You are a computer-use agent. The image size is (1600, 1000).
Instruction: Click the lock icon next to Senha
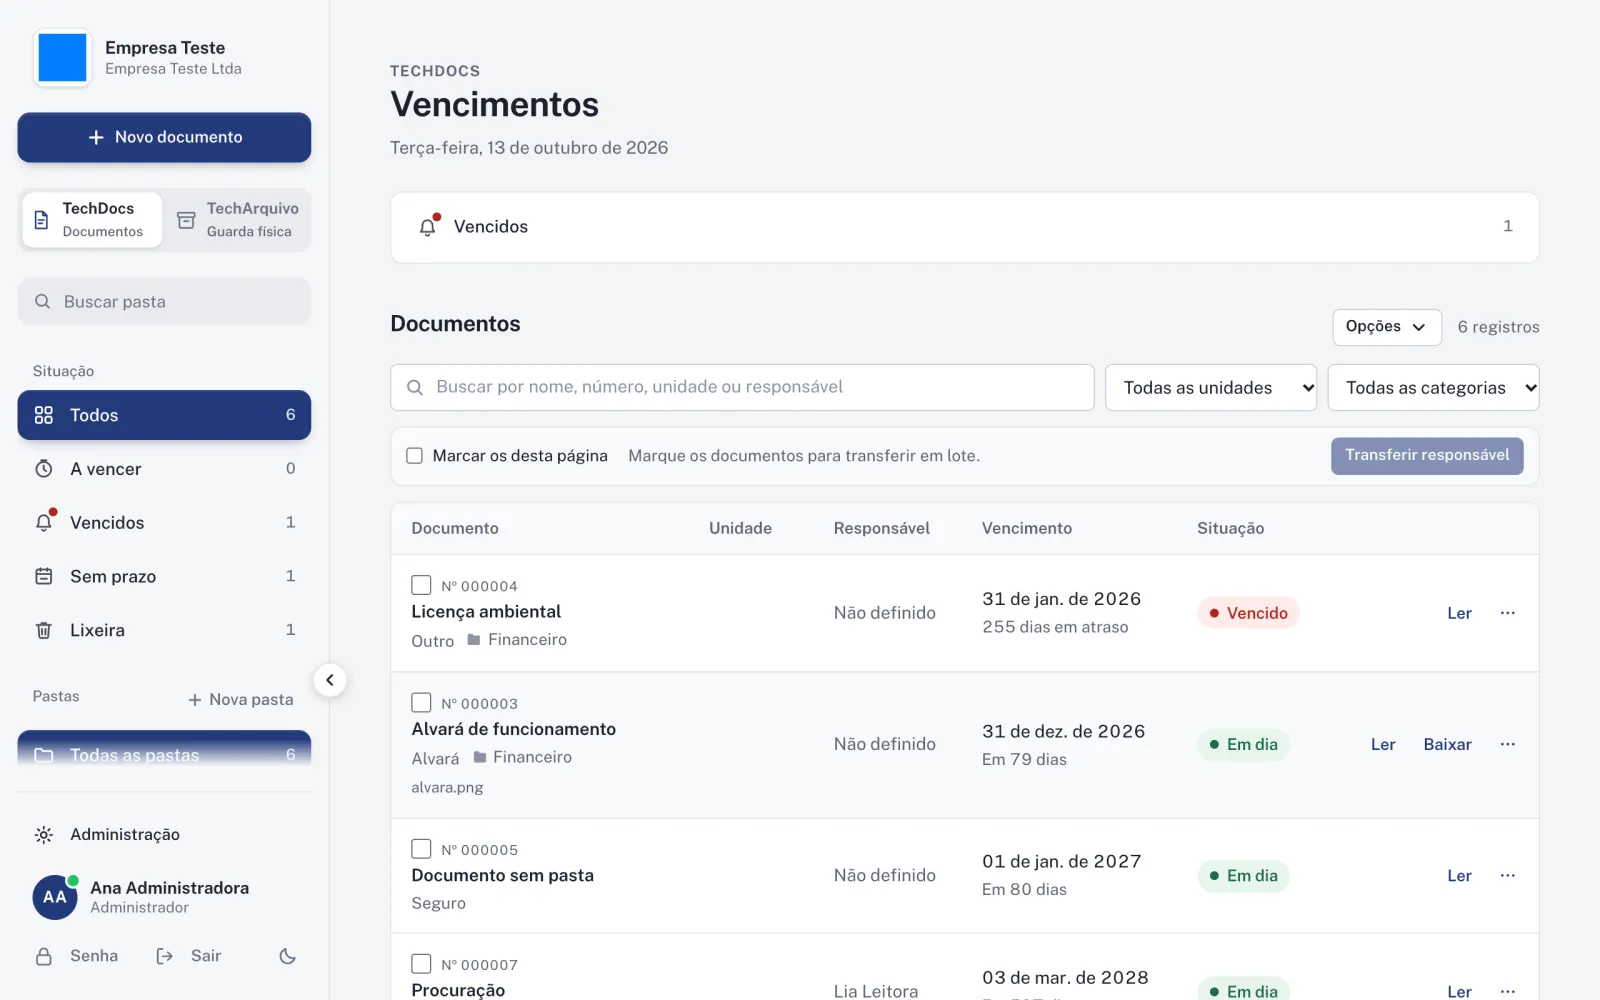tap(44, 956)
